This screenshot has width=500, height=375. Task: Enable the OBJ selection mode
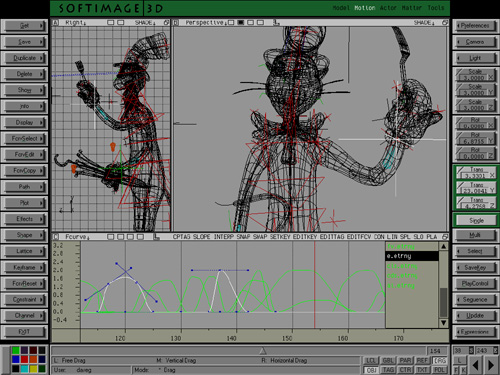[x=371, y=370]
